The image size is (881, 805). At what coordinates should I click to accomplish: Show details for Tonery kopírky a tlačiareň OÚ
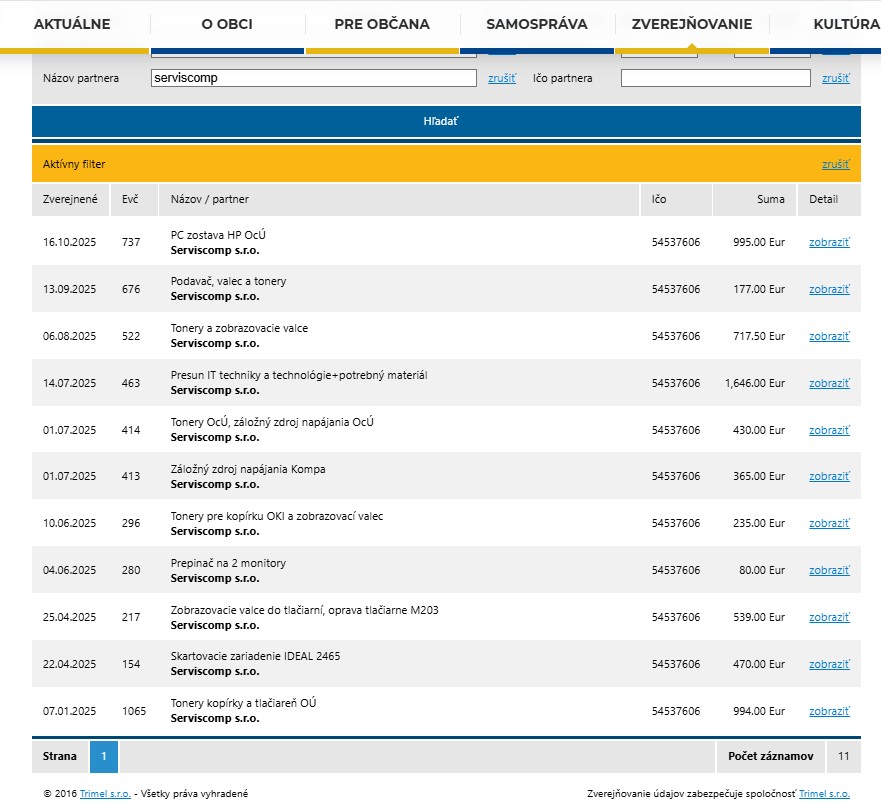click(x=829, y=711)
